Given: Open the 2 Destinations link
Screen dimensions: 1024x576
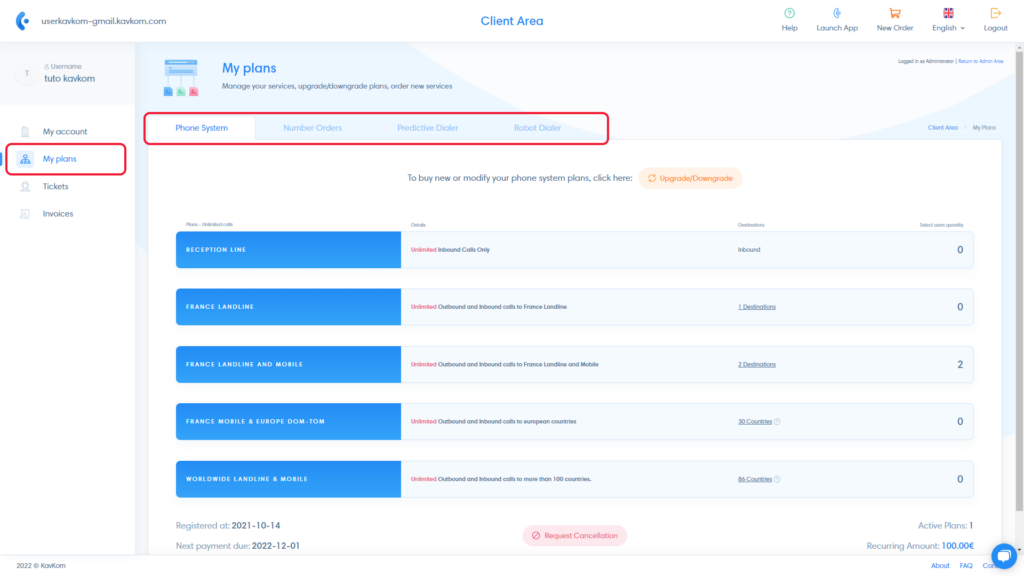Looking at the screenshot, I should (x=757, y=364).
